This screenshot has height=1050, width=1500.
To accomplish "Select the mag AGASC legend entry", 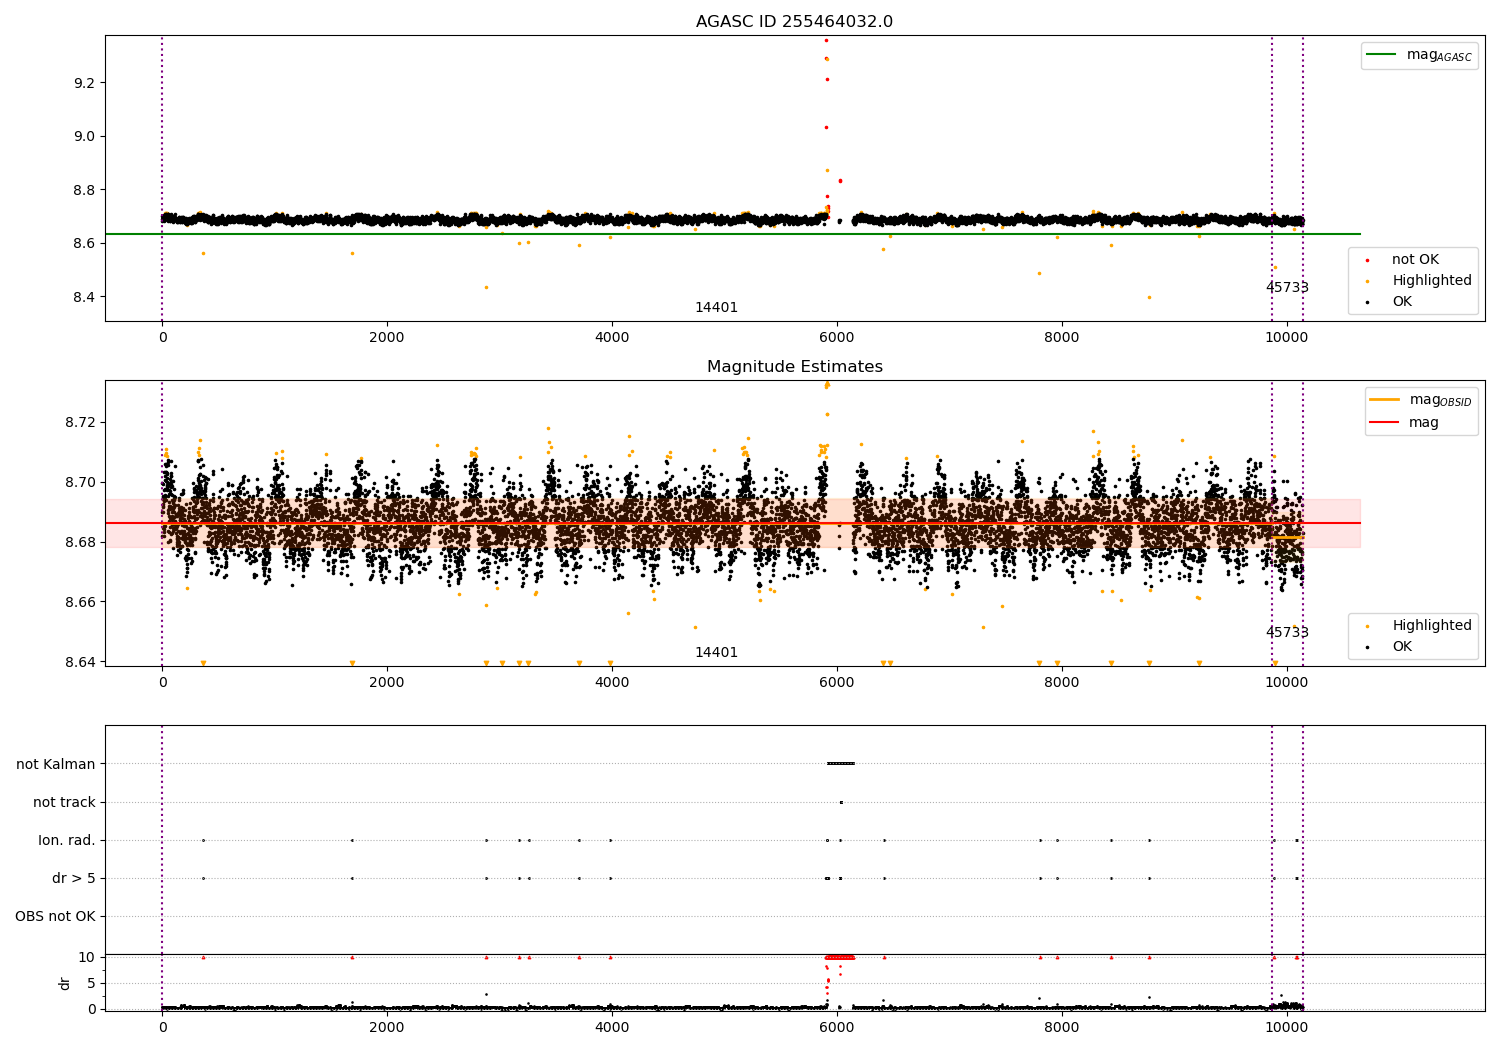I will pyautogui.click(x=1419, y=55).
